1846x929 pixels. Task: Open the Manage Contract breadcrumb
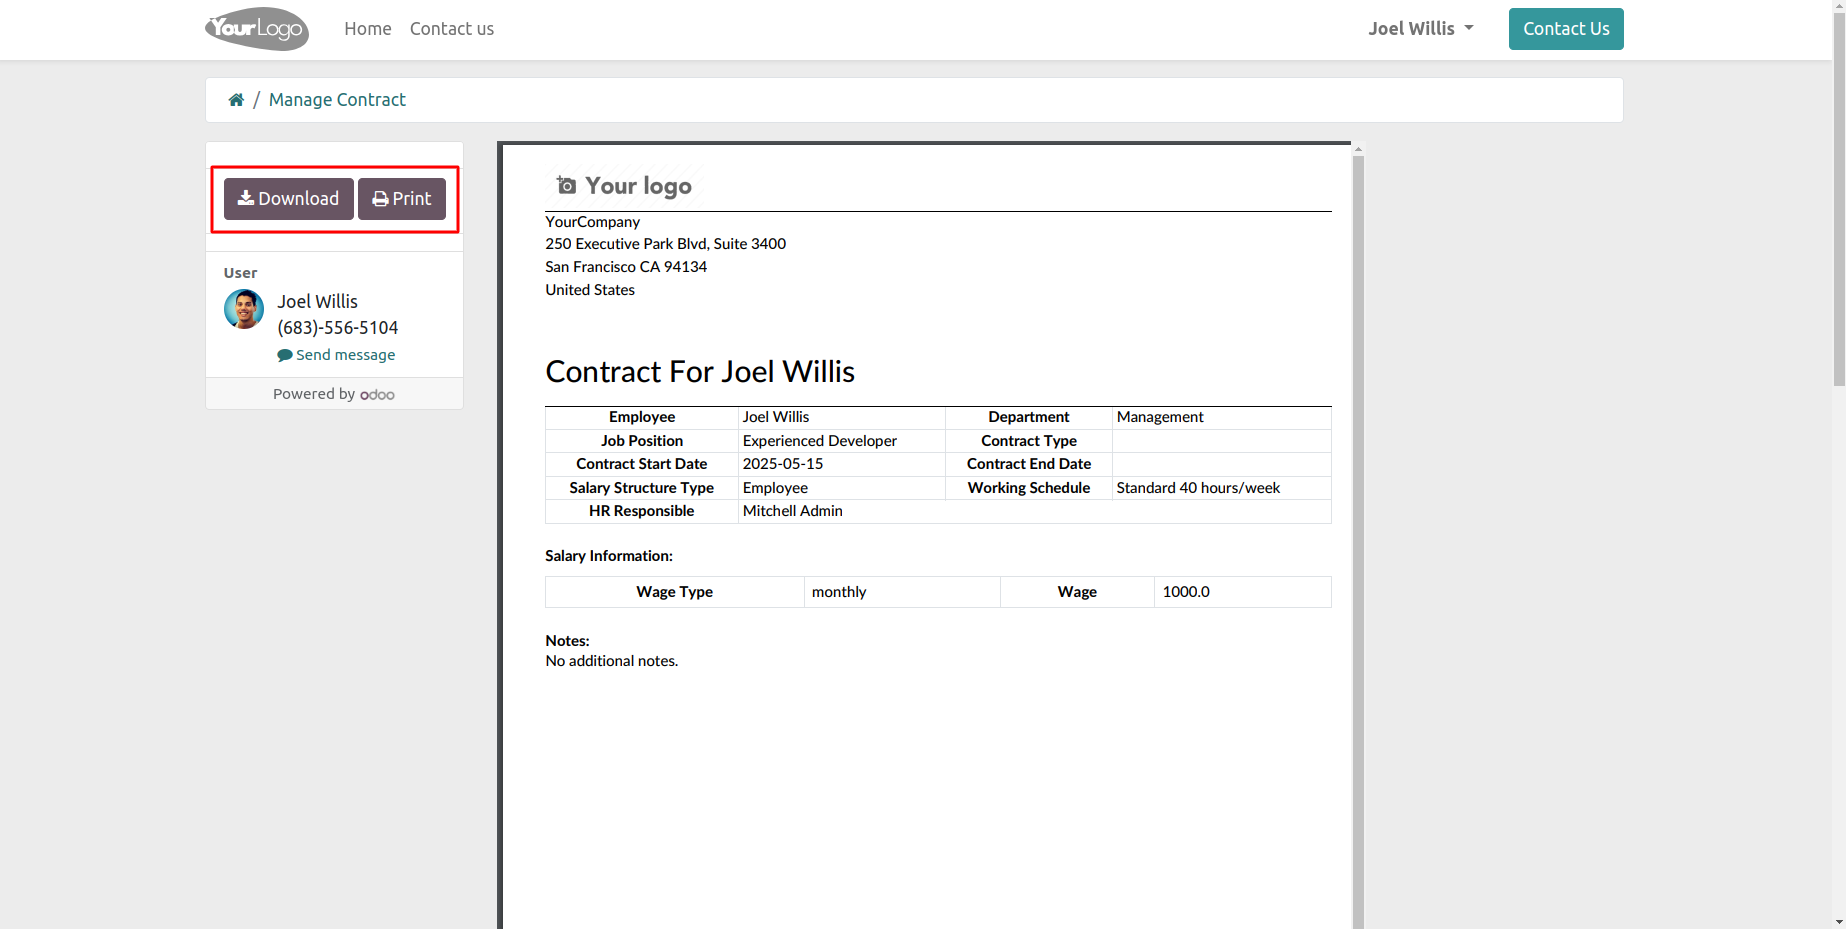337,100
